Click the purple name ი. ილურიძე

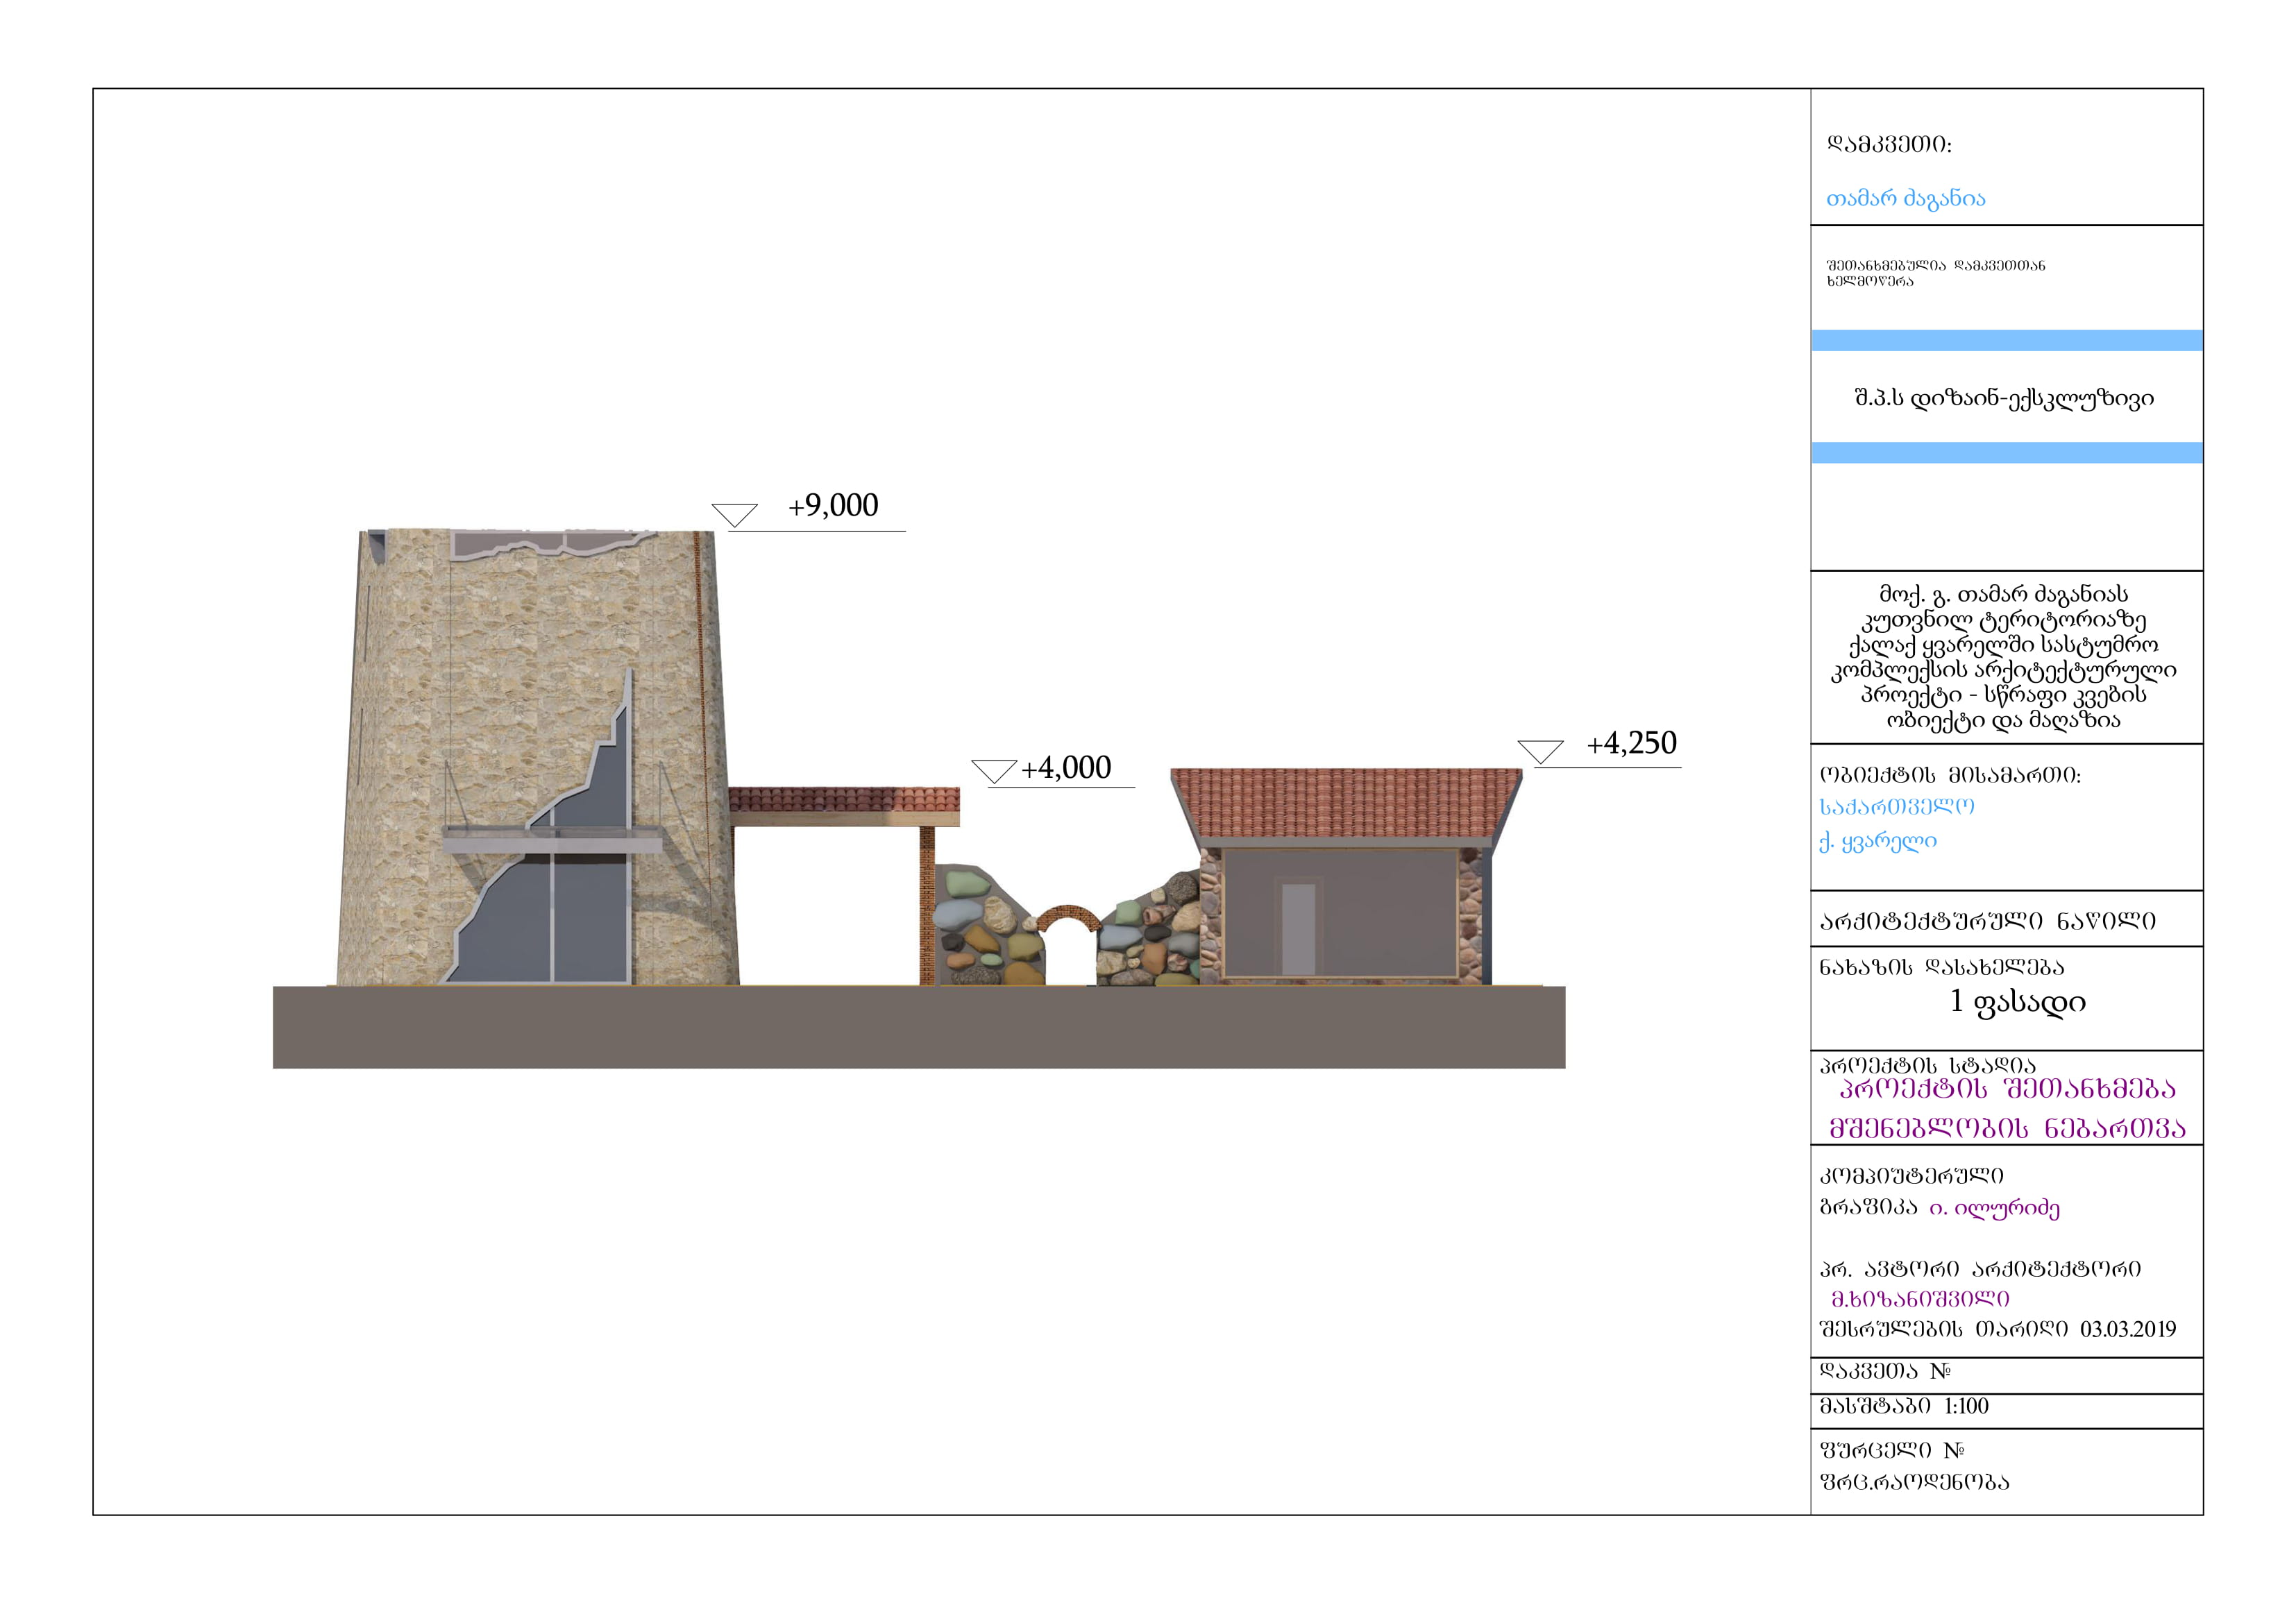(x=1994, y=1208)
